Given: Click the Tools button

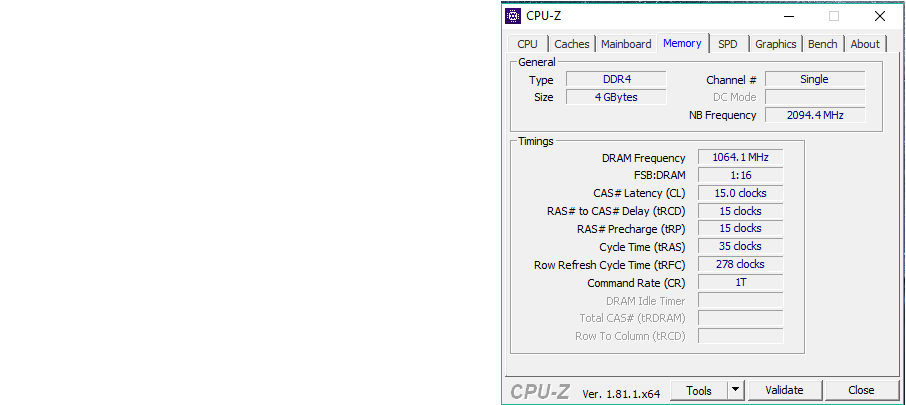Looking at the screenshot, I should (x=699, y=391).
